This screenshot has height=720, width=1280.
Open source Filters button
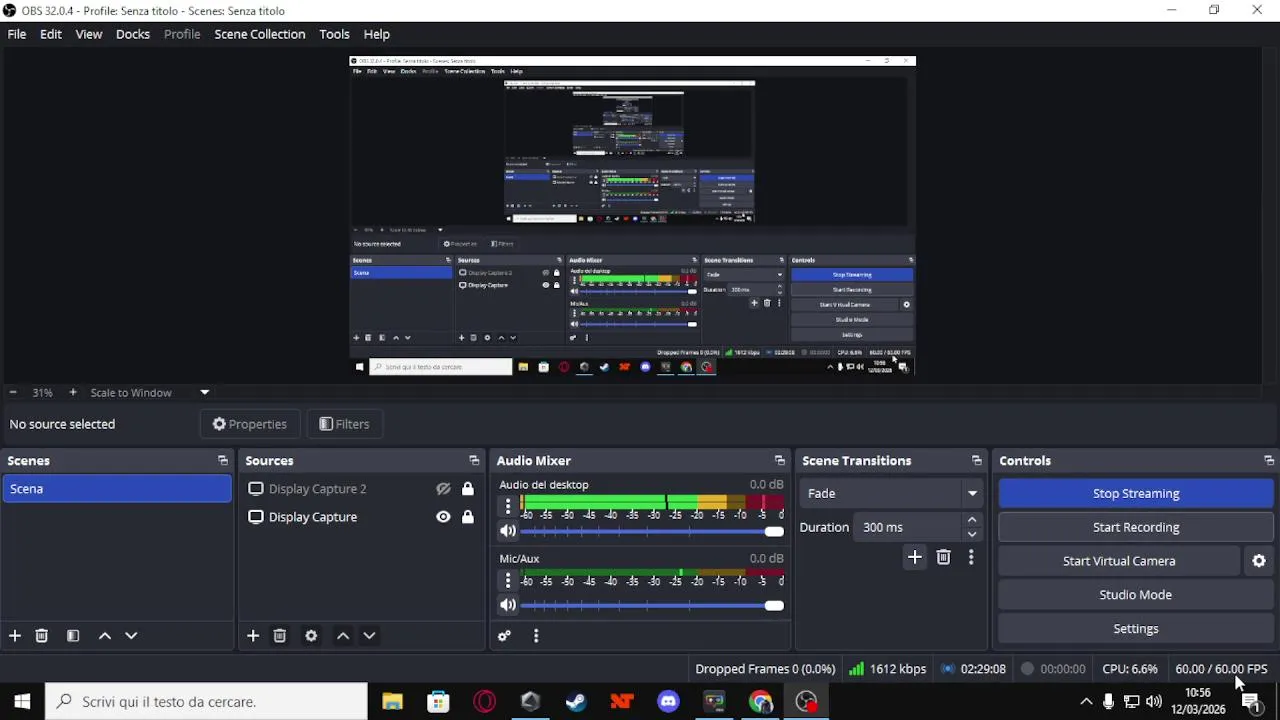(344, 424)
